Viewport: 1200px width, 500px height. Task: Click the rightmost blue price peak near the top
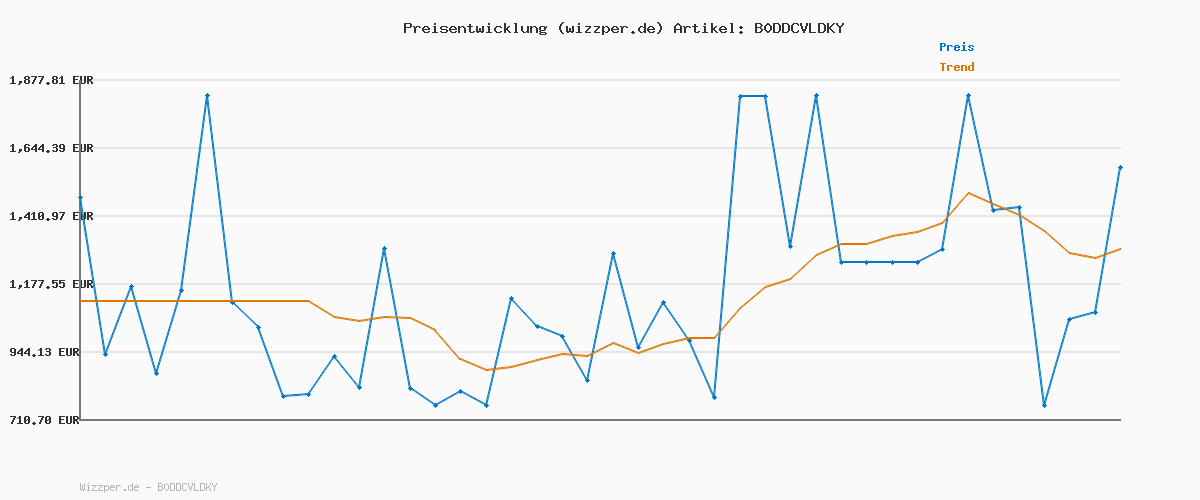click(968, 96)
